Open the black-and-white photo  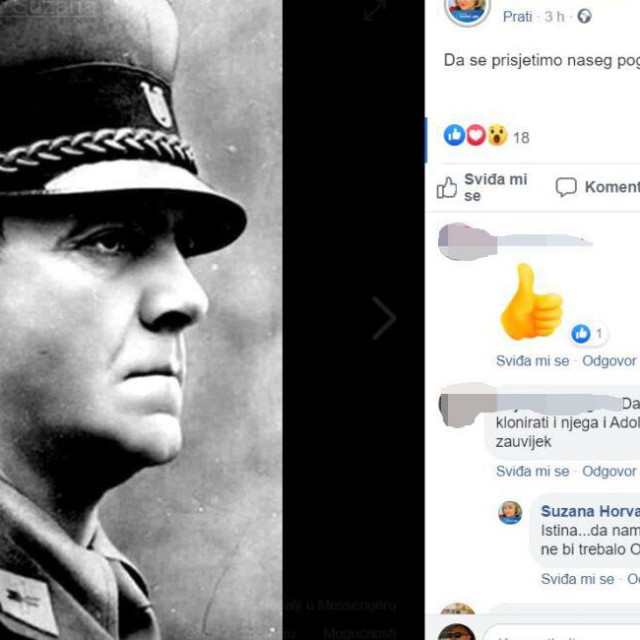140,320
